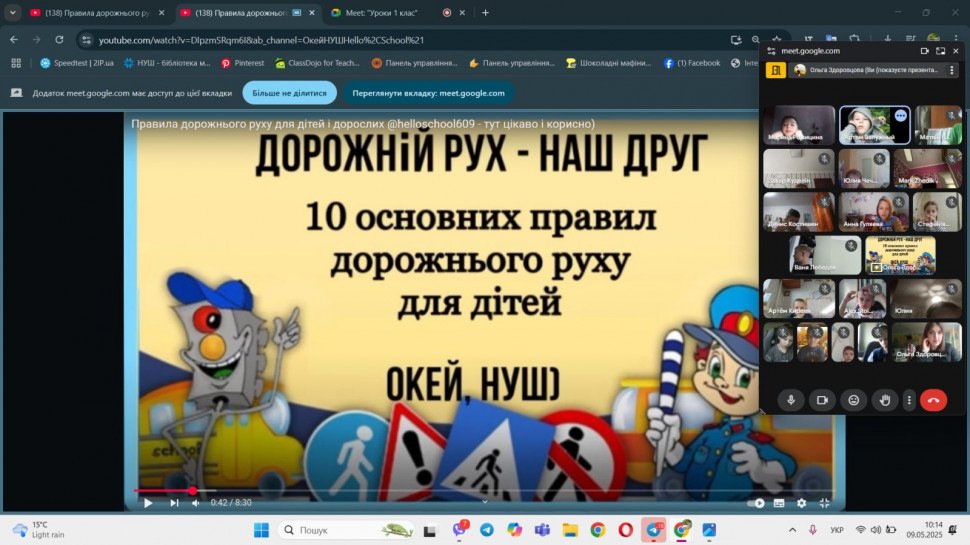Reload the YouTube page
Screen dimensions: 970x545
59,40
